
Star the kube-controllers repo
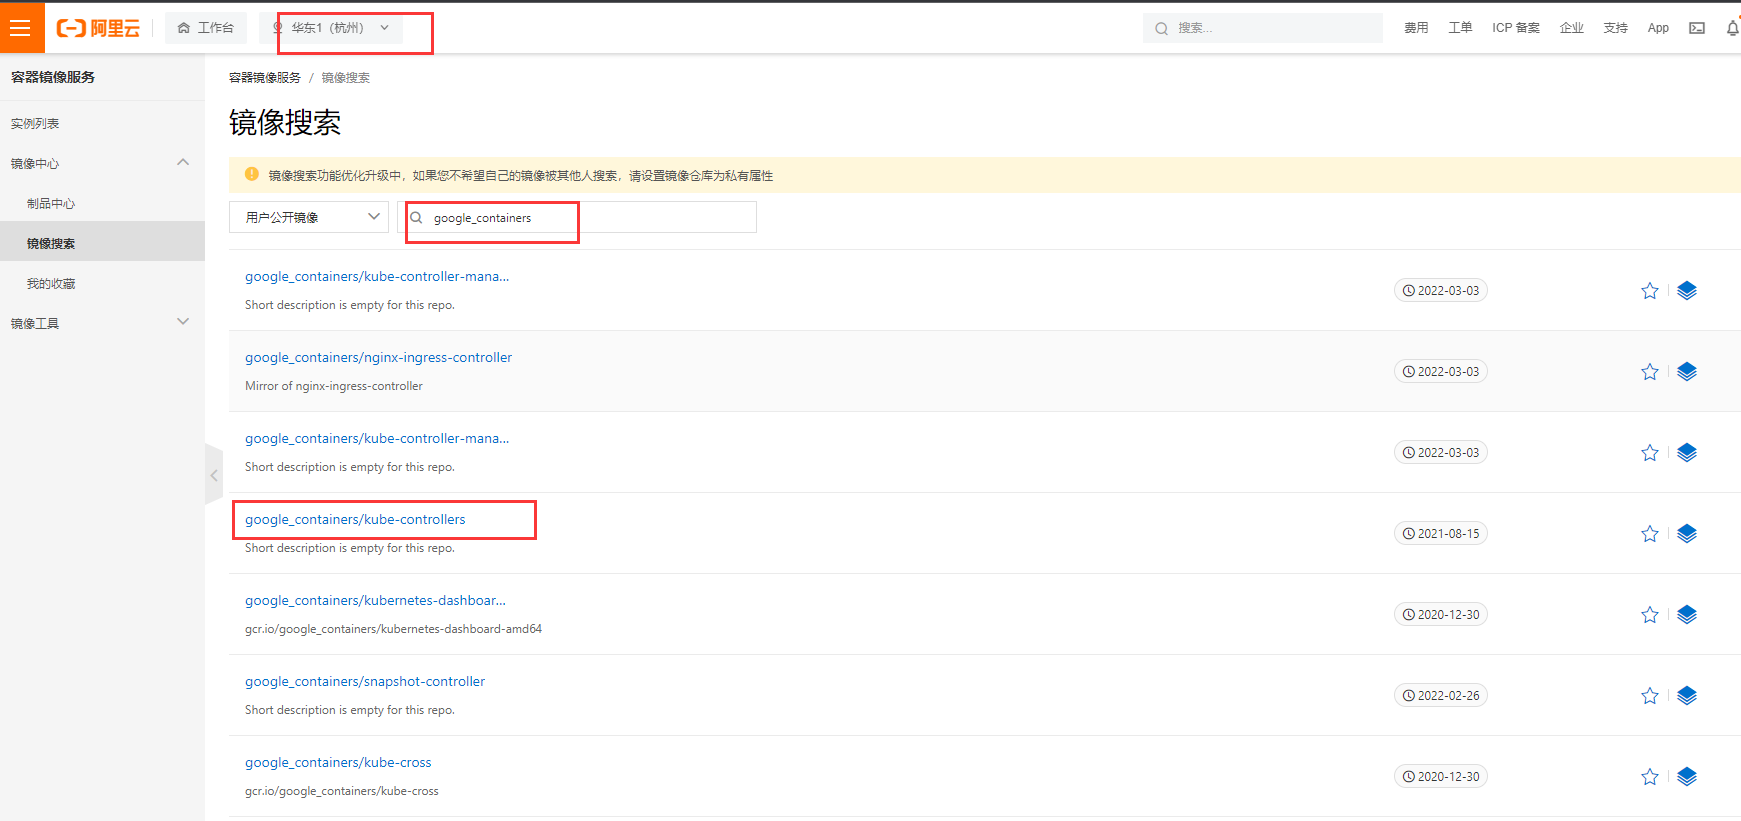pyautogui.click(x=1650, y=534)
